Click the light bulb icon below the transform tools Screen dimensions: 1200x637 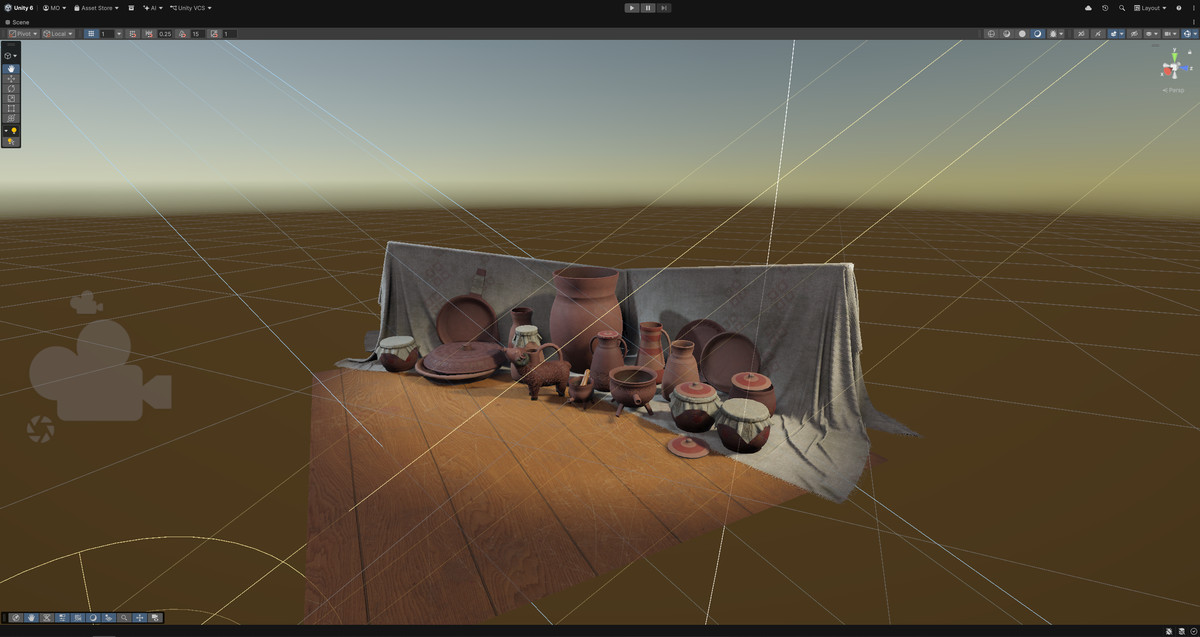(13, 131)
